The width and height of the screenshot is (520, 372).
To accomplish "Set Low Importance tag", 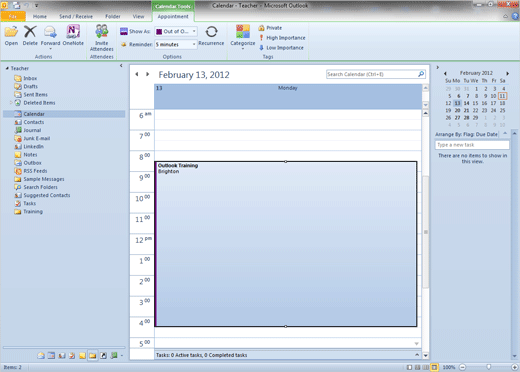I will pyautogui.click(x=281, y=48).
